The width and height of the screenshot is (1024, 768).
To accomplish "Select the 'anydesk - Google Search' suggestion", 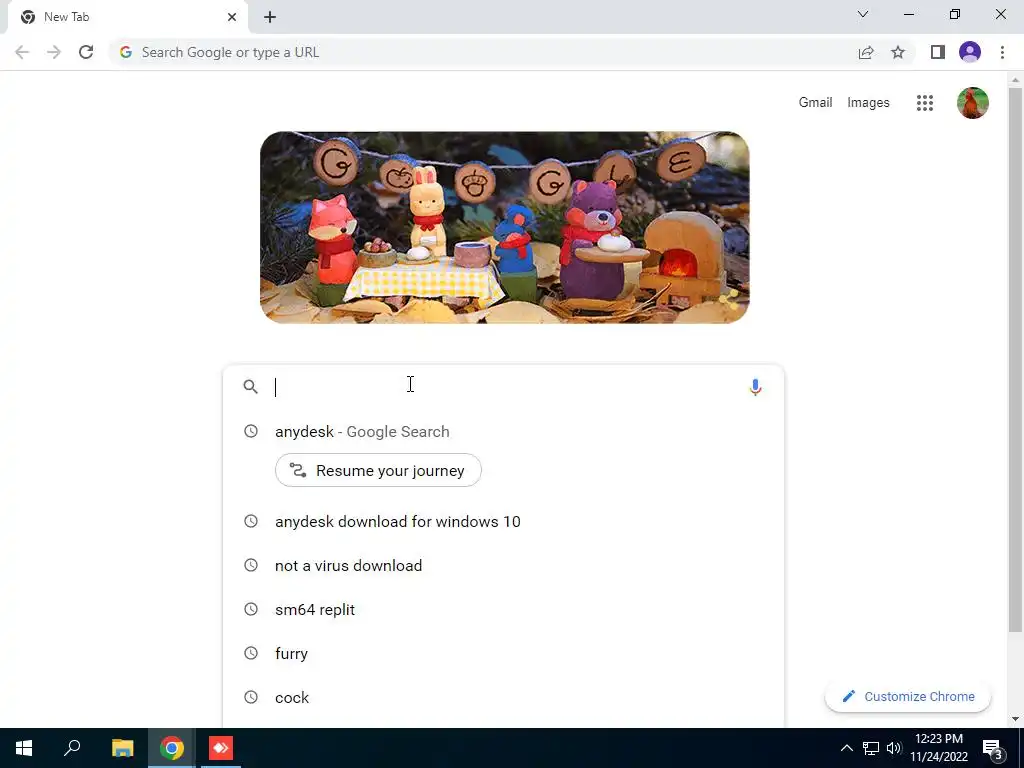I will pos(503,432).
